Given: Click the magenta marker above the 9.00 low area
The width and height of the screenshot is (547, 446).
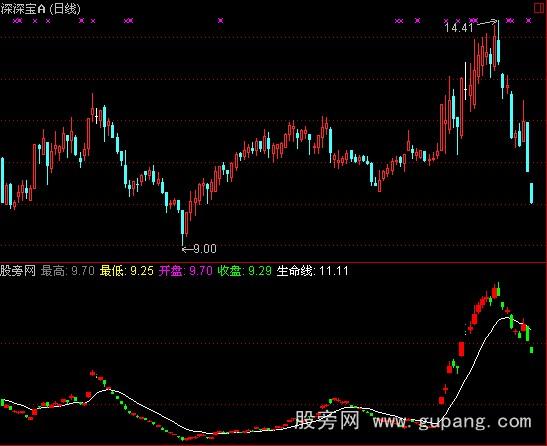Looking at the screenshot, I should [x=220, y=21].
